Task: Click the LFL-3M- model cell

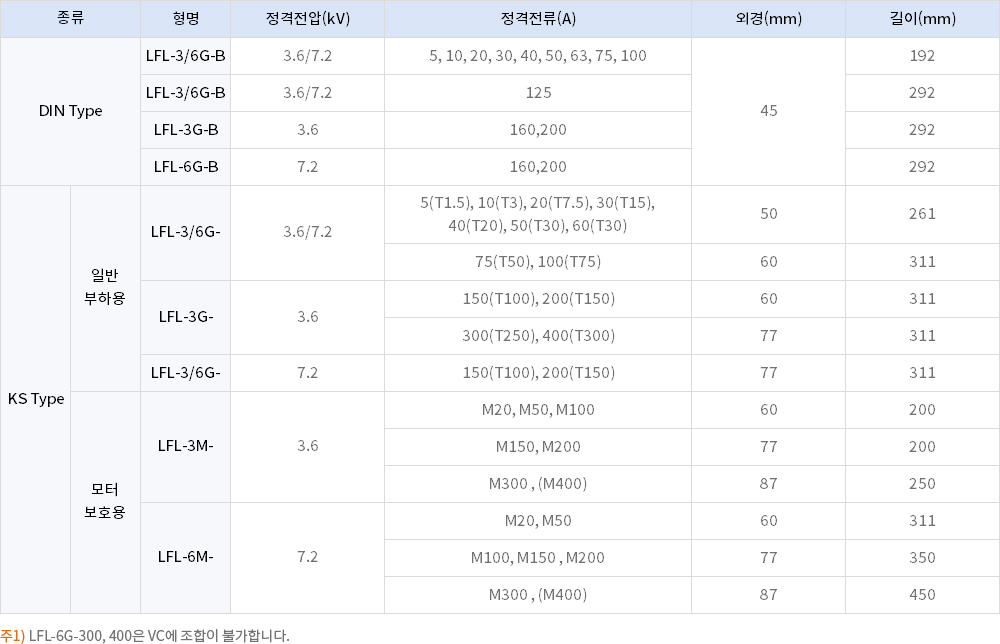Action: coord(186,446)
